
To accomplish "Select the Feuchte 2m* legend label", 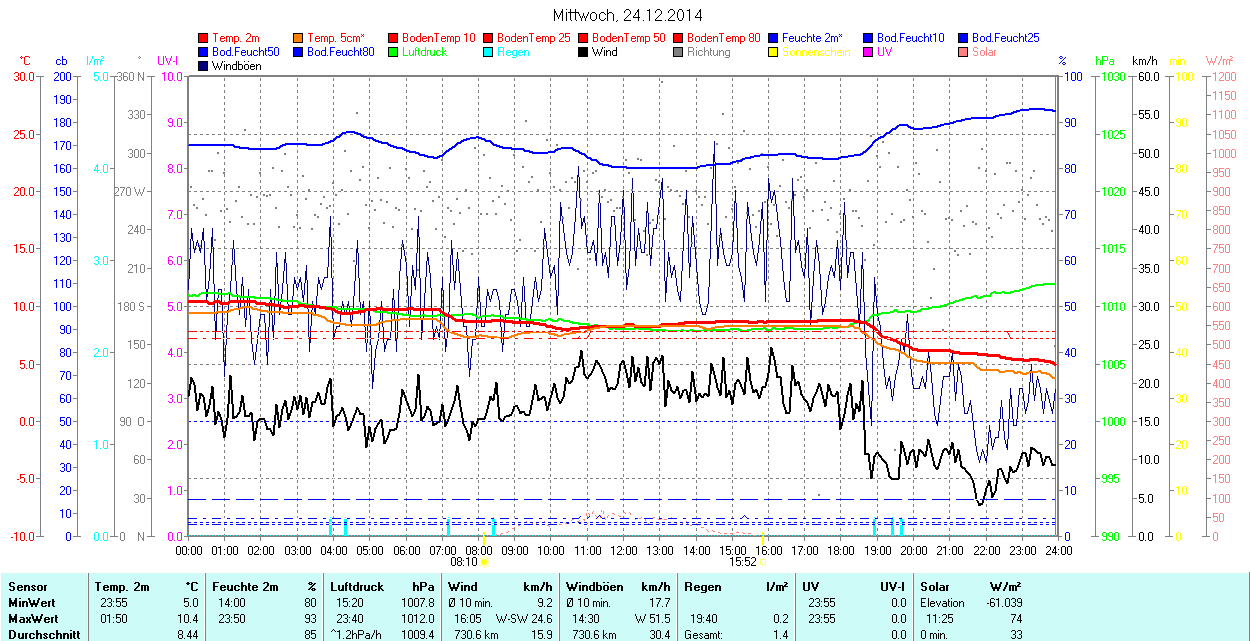I will coord(812,38).
